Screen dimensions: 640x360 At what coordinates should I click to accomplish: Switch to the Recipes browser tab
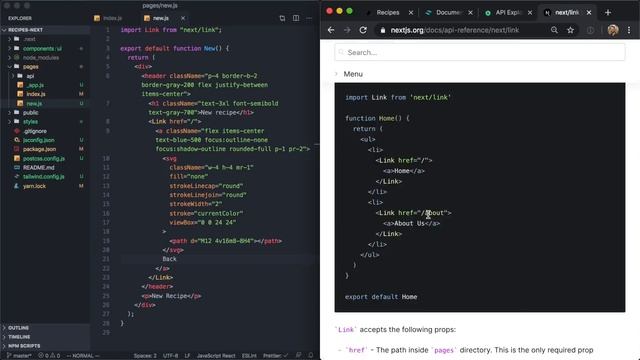pos(388,13)
